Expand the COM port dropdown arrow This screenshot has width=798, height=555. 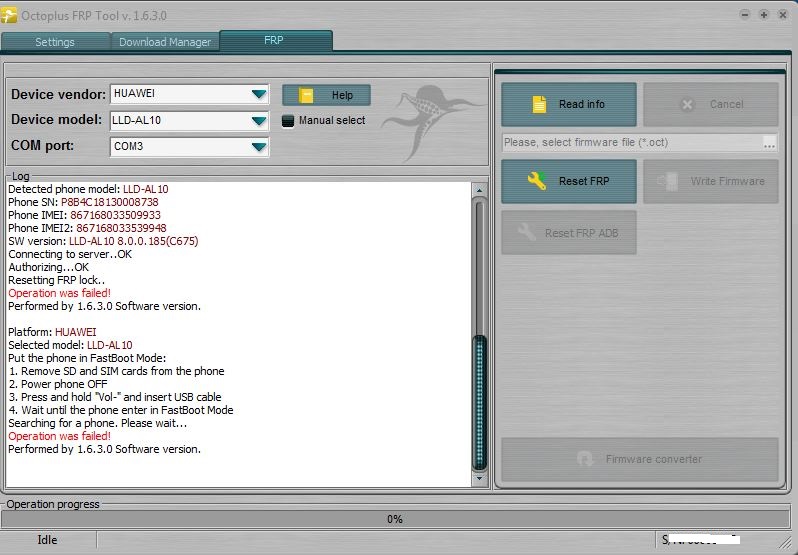click(x=259, y=147)
